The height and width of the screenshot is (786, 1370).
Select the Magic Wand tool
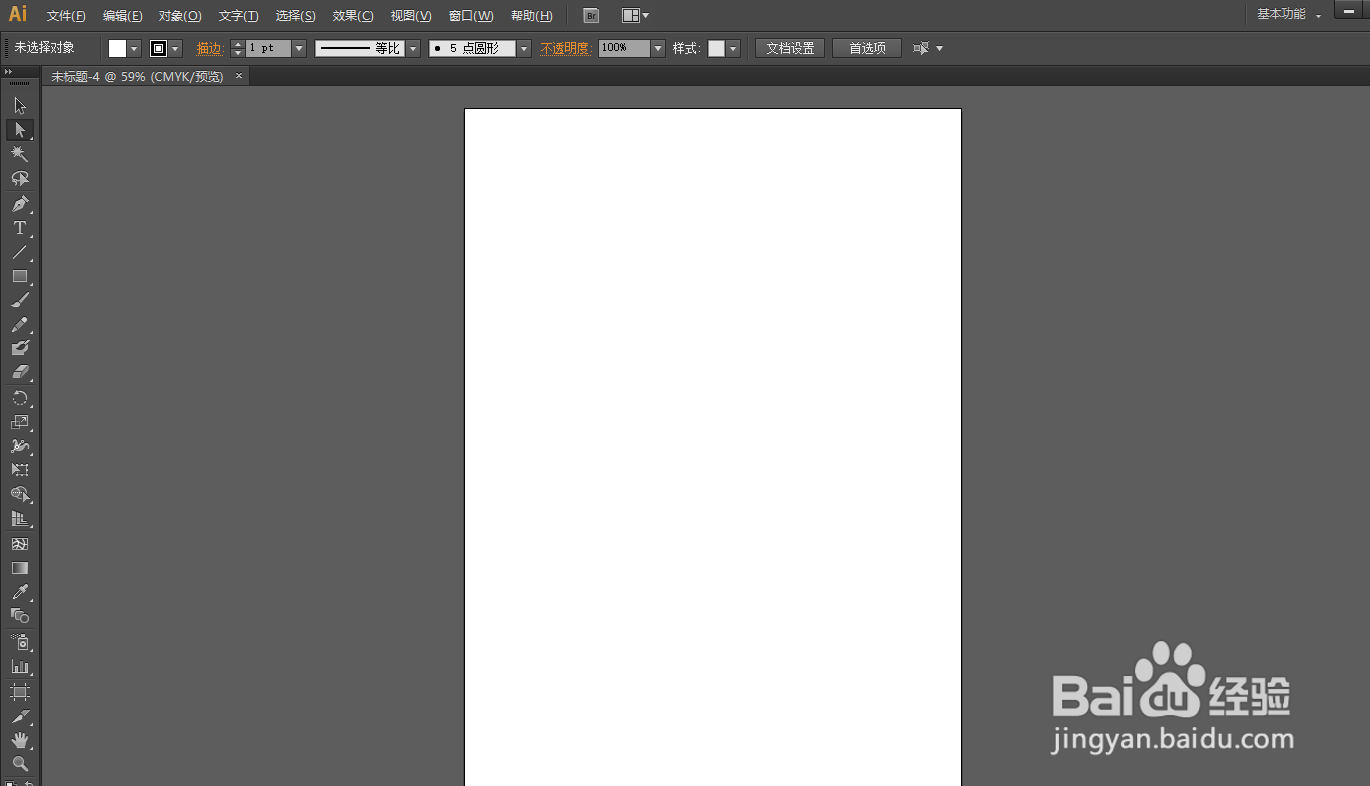coord(20,154)
